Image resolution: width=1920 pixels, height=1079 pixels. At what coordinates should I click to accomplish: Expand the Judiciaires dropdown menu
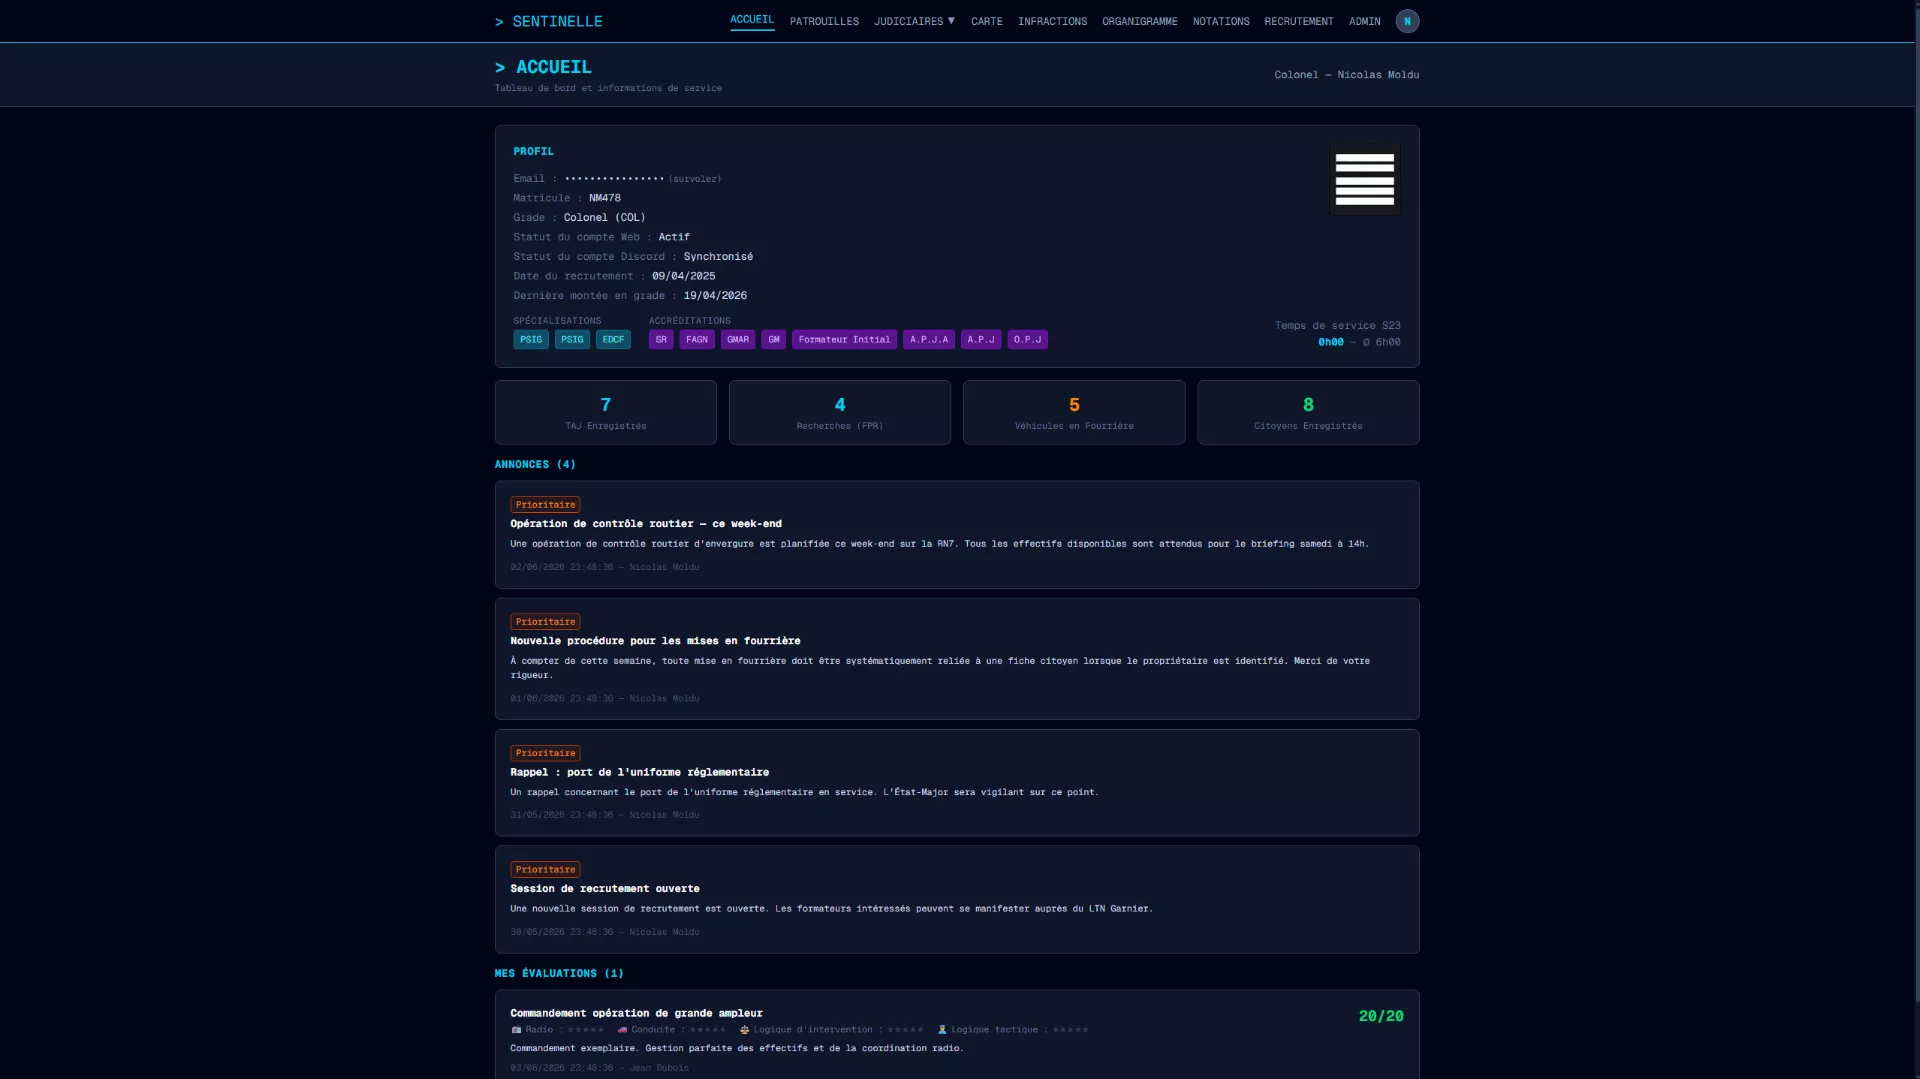coord(914,21)
